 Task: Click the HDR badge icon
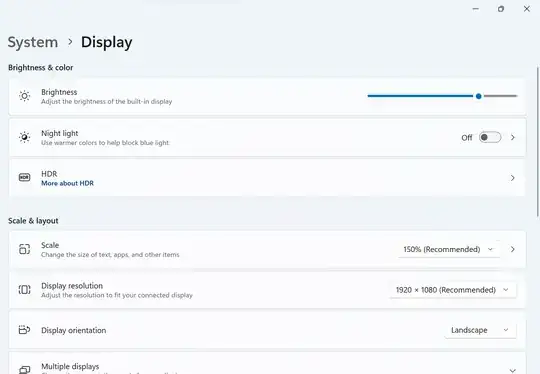(24, 177)
